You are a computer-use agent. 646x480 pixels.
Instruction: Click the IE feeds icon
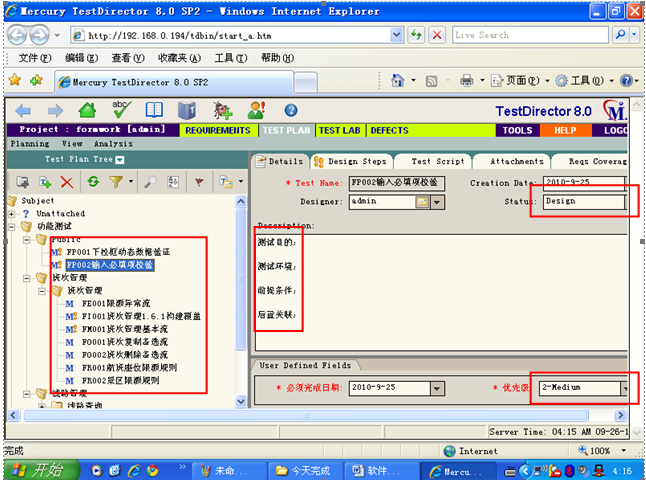click(x=431, y=81)
